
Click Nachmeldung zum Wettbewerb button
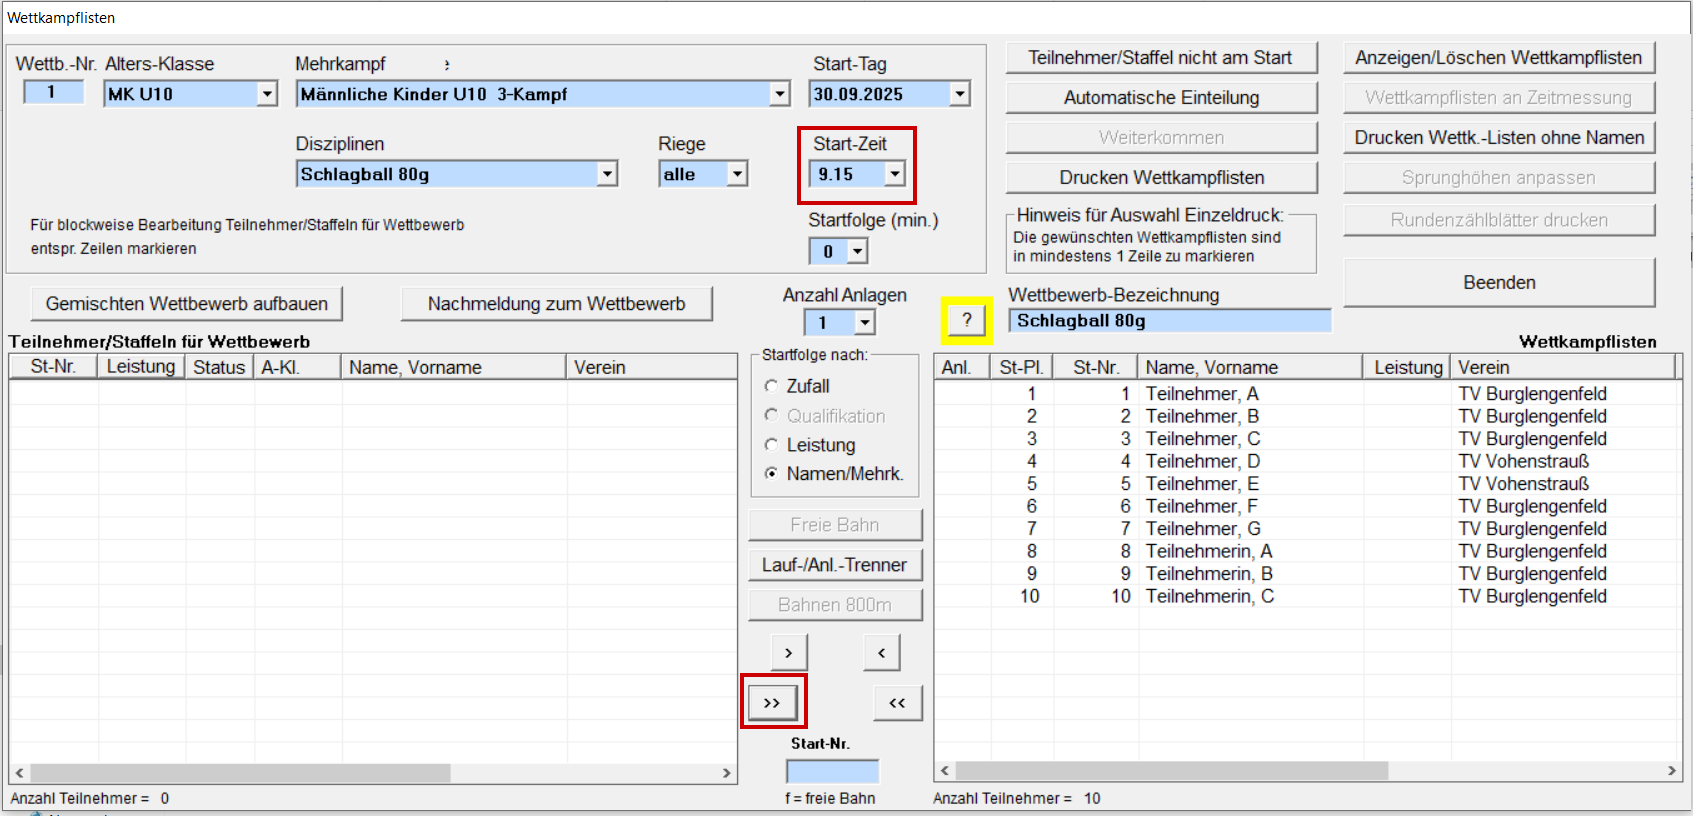(x=556, y=304)
